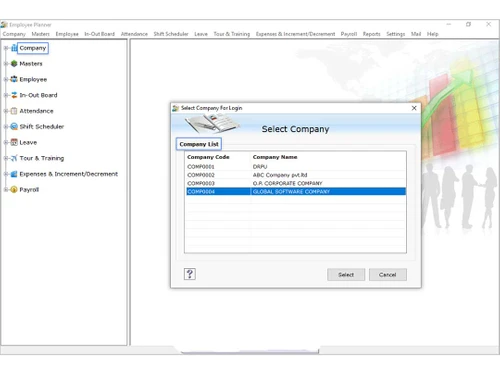Select Company label in tree

(33, 48)
